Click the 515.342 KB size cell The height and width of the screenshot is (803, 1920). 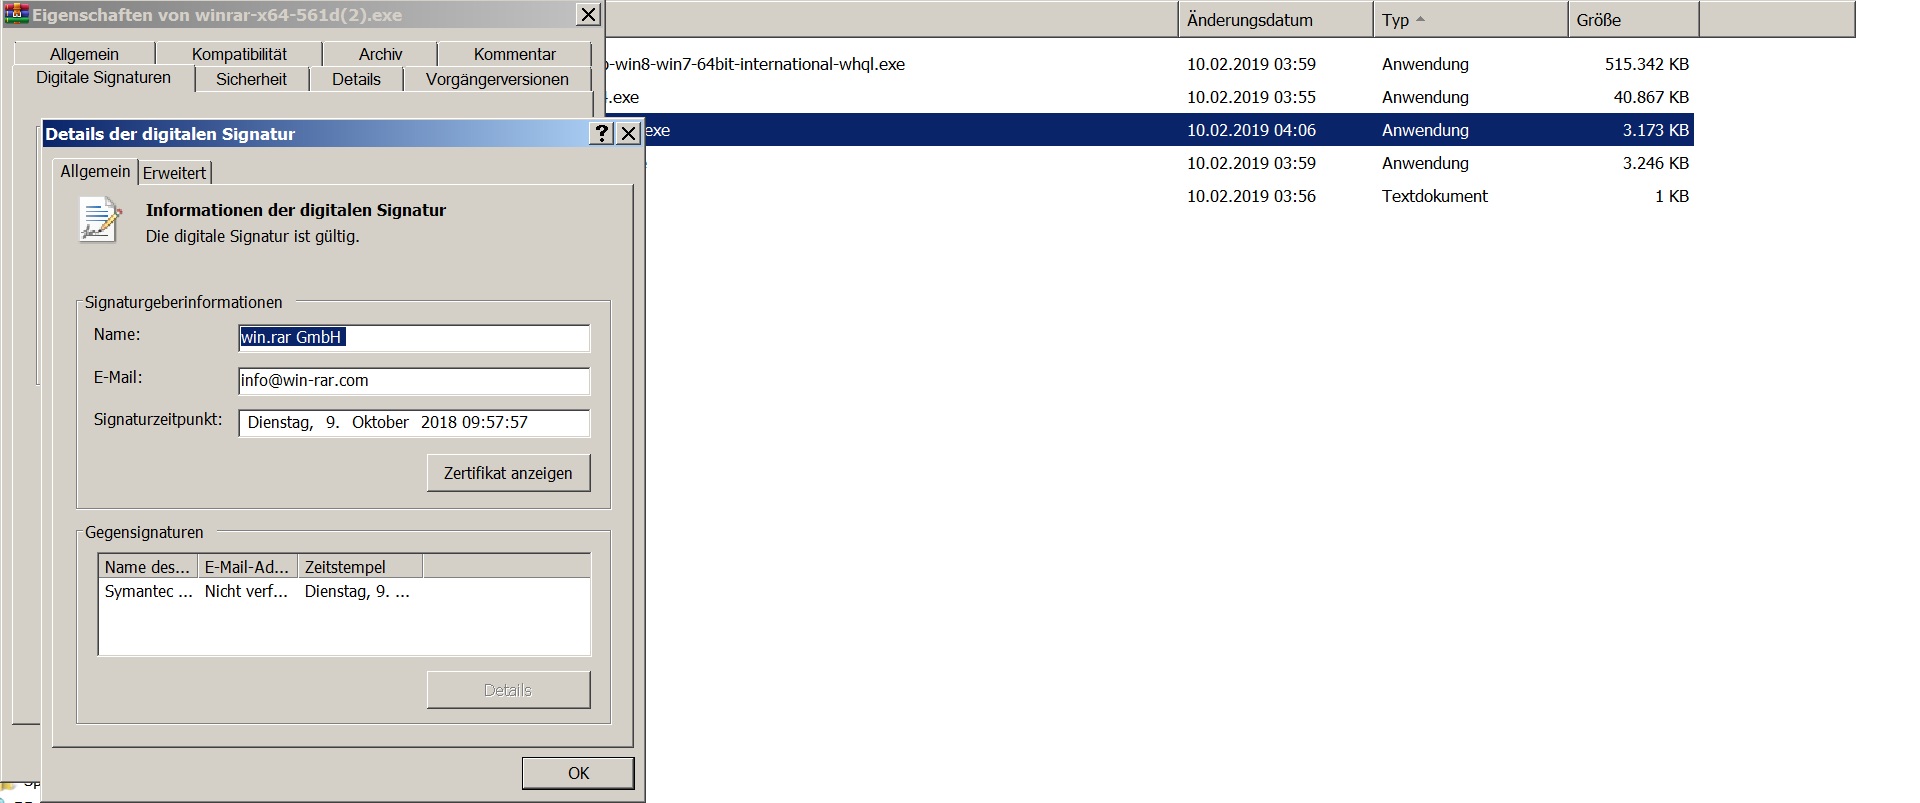pos(1647,64)
